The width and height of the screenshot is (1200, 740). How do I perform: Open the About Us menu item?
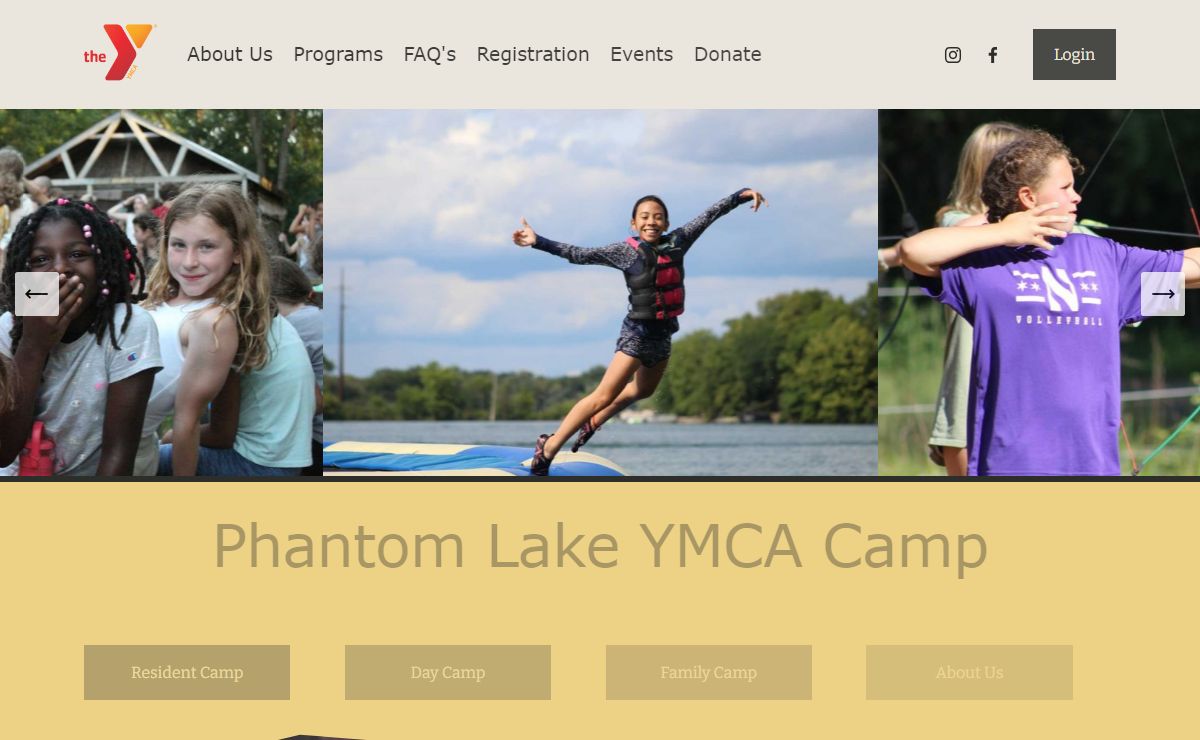click(x=230, y=54)
